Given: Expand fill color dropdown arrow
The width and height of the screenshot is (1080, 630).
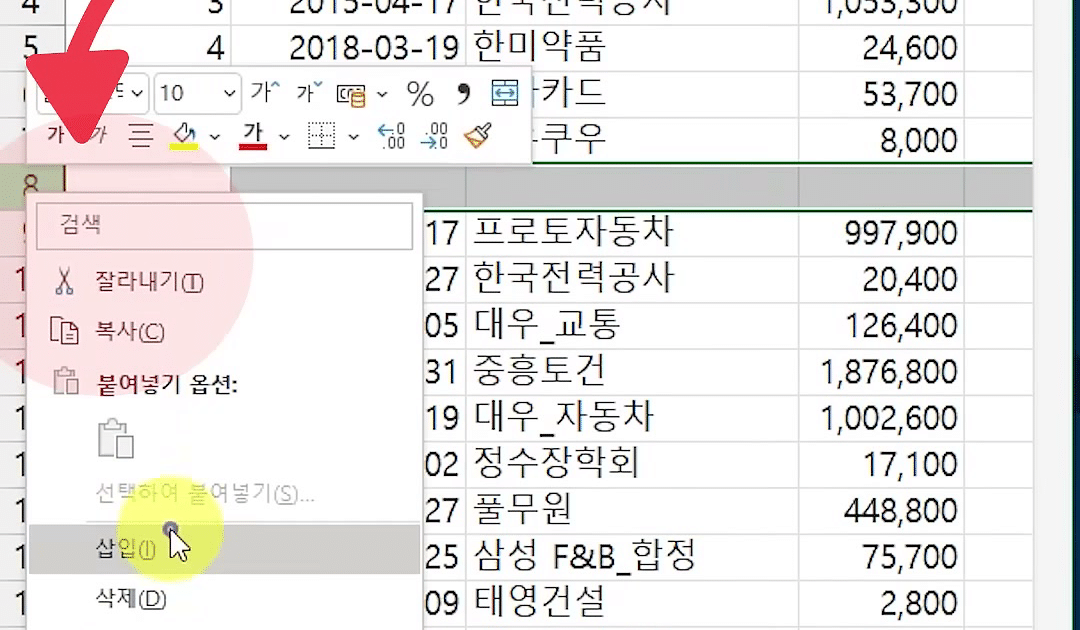Looking at the screenshot, I should pyautogui.click(x=215, y=137).
